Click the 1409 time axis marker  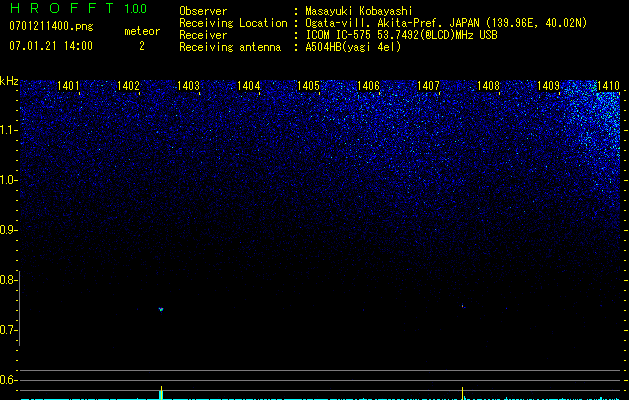548,86
